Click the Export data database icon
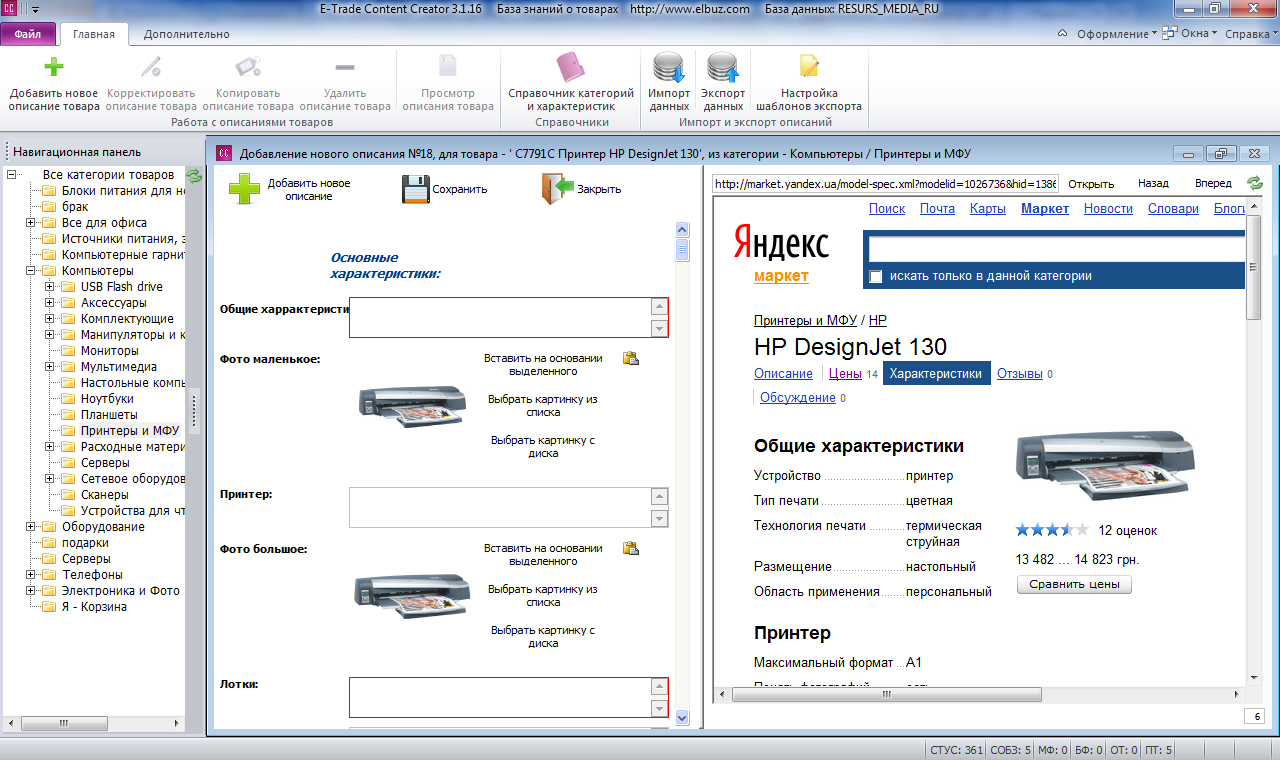This screenshot has height=760, width=1280. pyautogui.click(x=723, y=67)
